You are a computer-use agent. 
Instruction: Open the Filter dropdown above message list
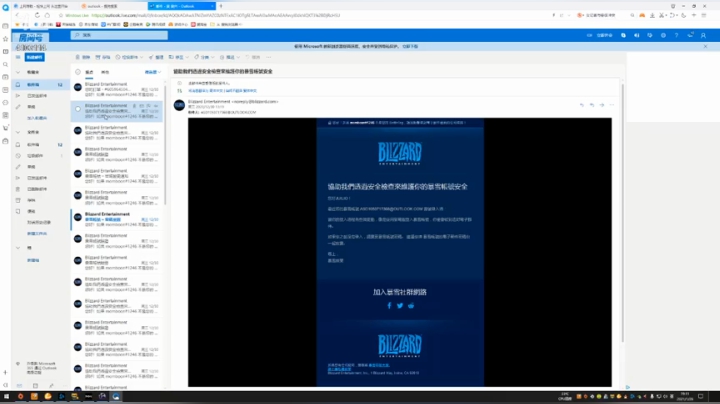[x=153, y=72]
